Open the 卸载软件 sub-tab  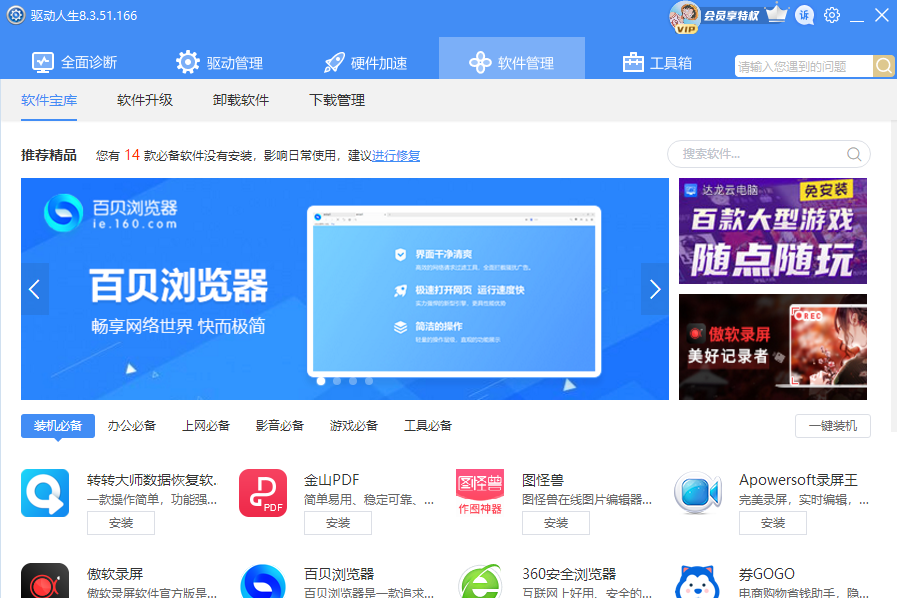(241, 100)
